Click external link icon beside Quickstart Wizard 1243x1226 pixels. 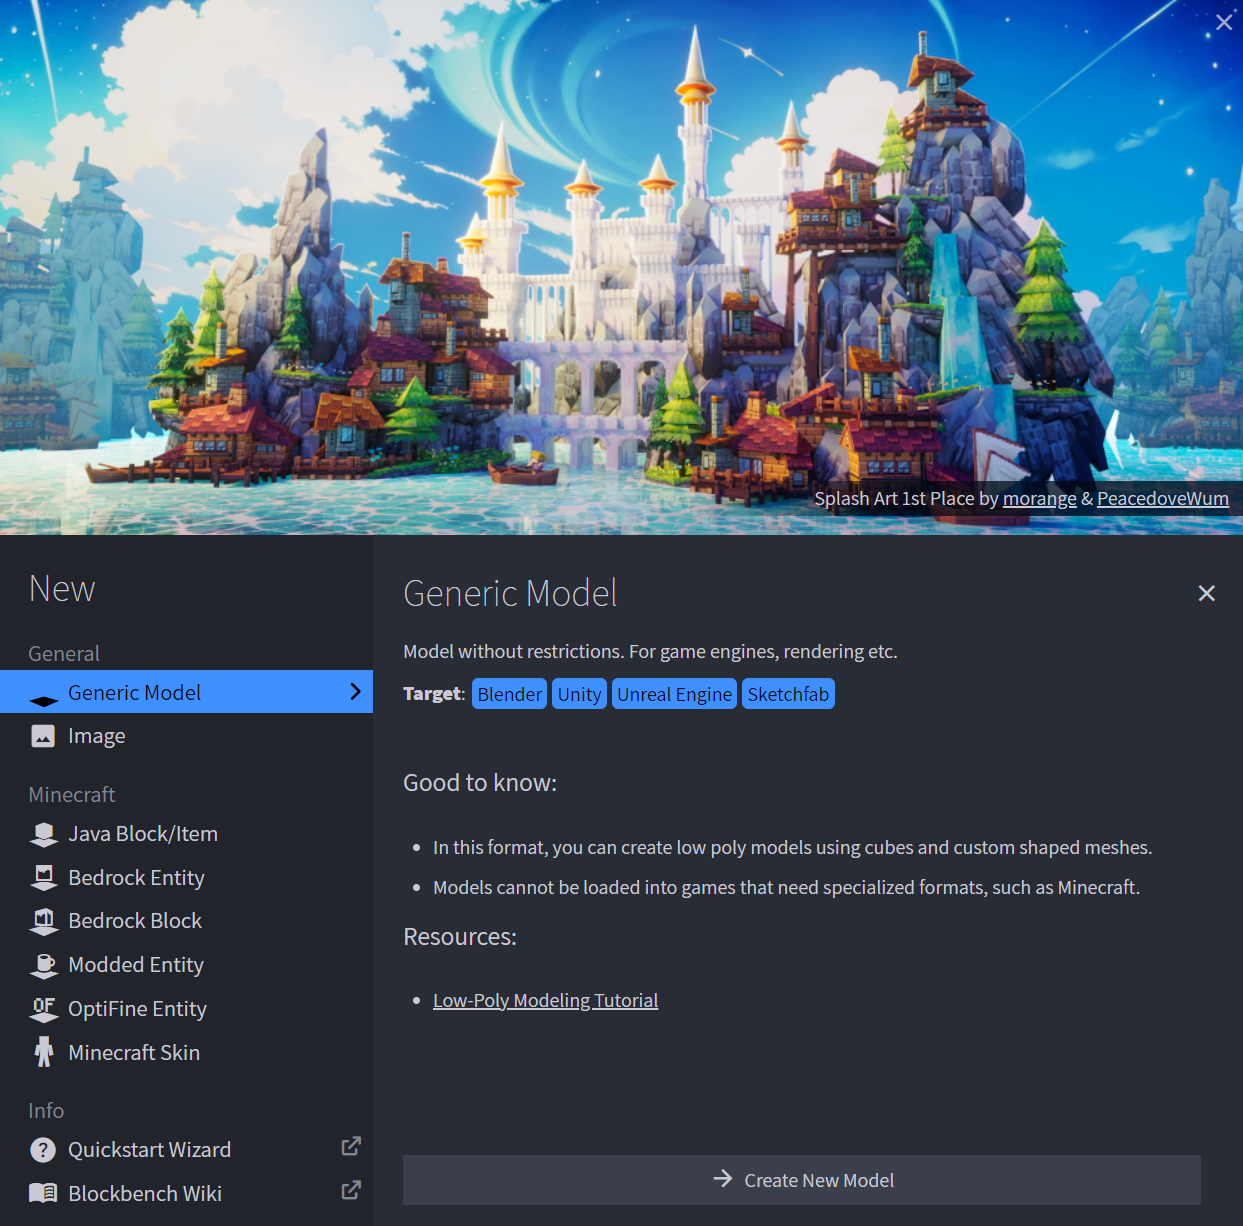351,1146
